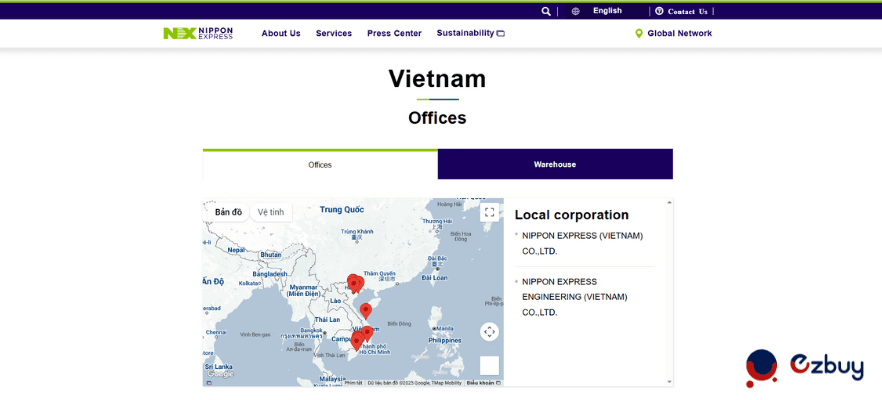Click the Myanmar (Miến Điện) map label

coord(303,290)
